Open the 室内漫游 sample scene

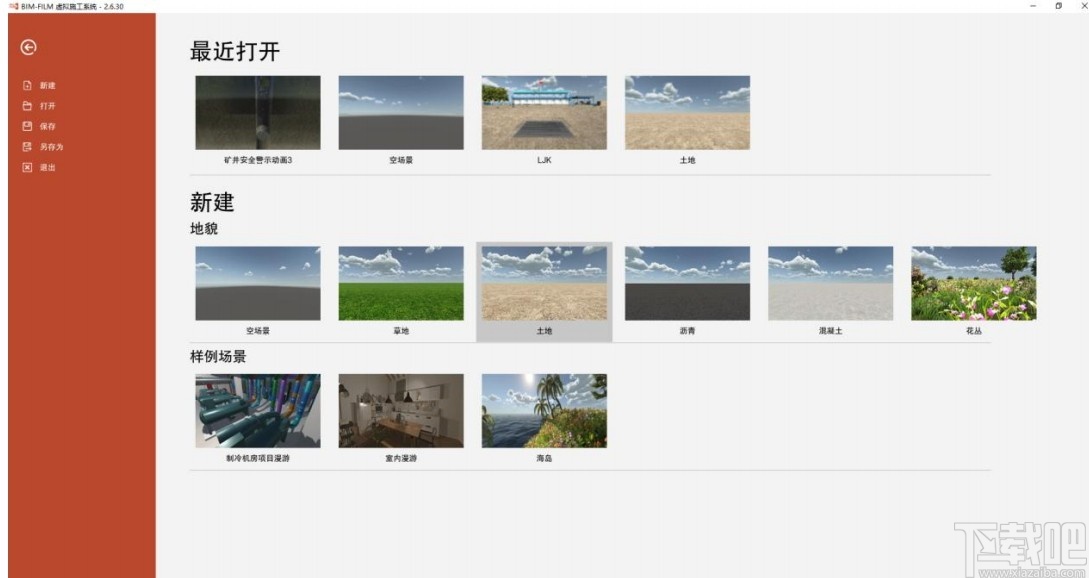tap(400, 410)
